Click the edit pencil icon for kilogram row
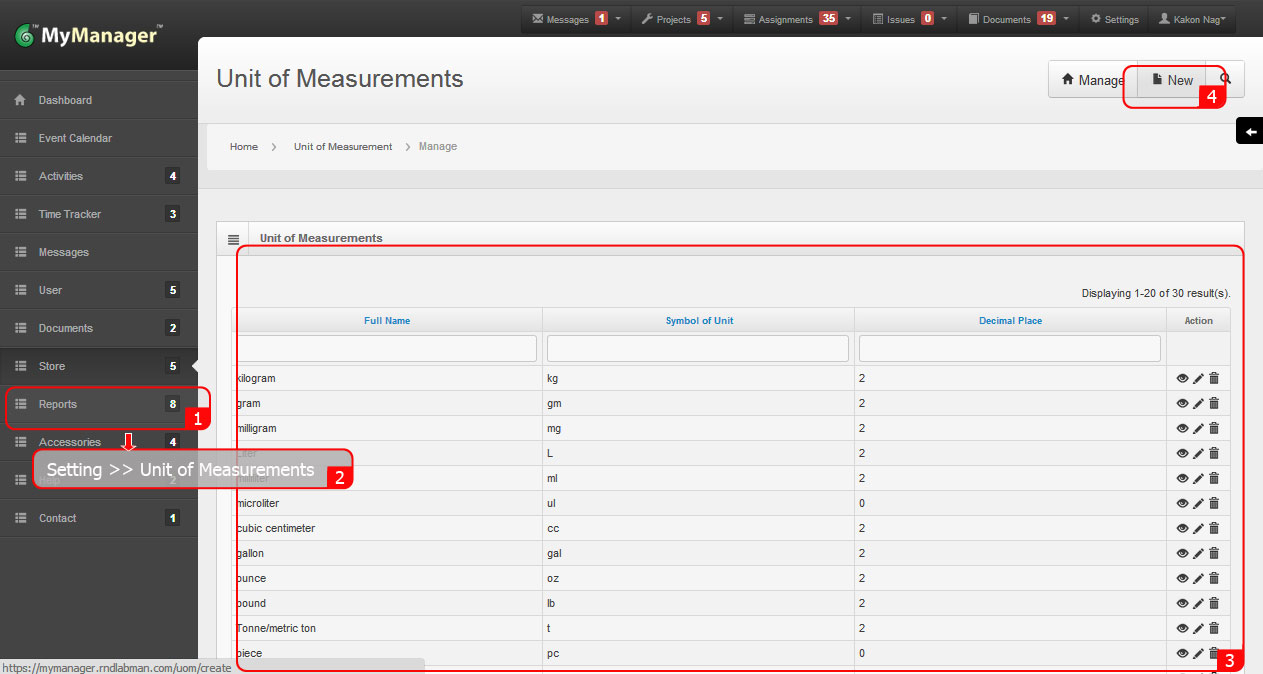Screen dimensions: 1263x674 coord(1198,378)
